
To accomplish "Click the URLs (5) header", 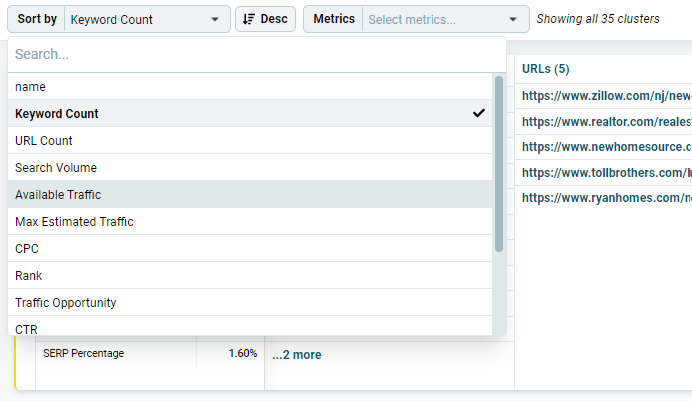I will pos(545,69).
